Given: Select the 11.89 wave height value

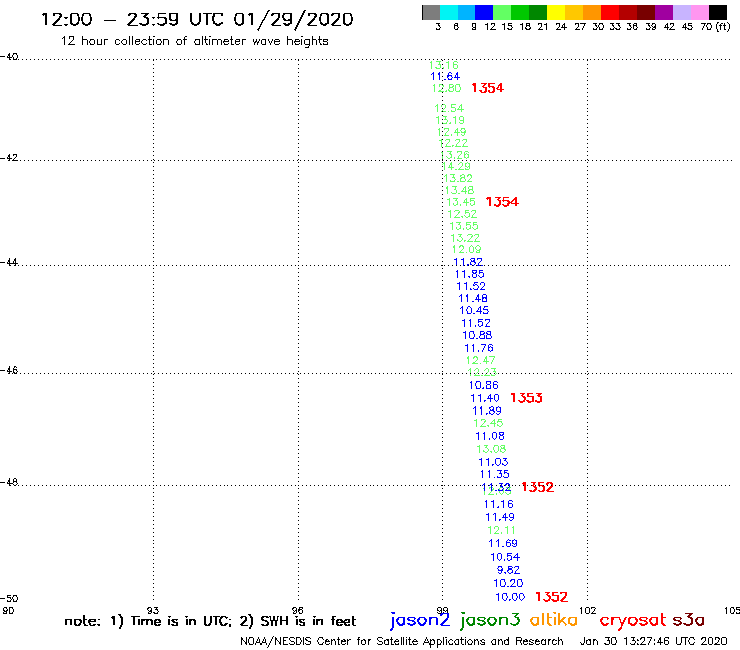Looking at the screenshot, I should [487, 411].
